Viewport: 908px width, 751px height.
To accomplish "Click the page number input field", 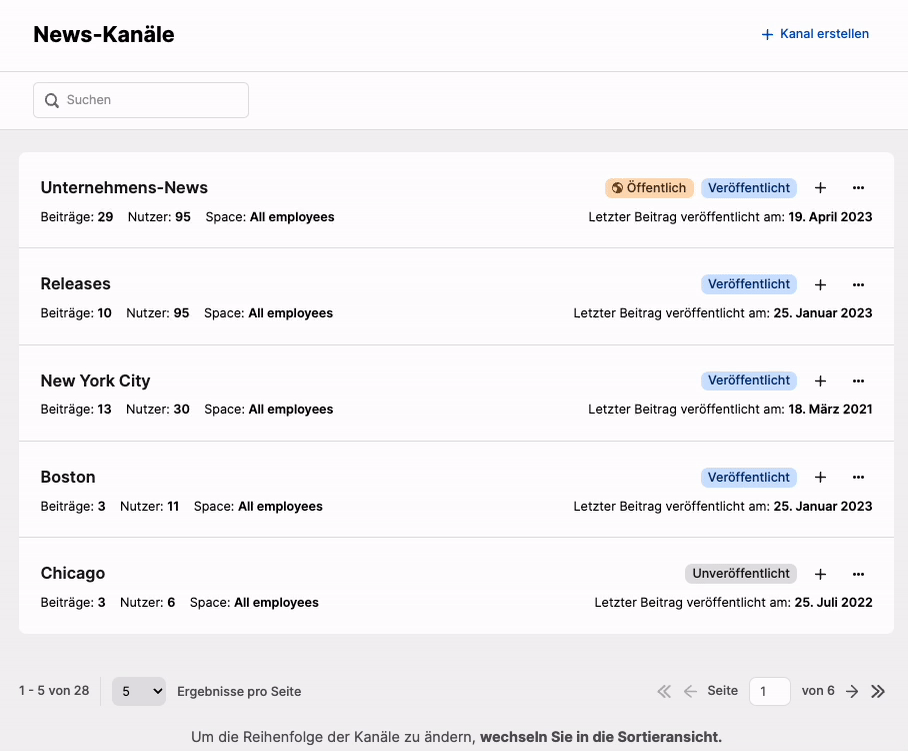I will [770, 691].
